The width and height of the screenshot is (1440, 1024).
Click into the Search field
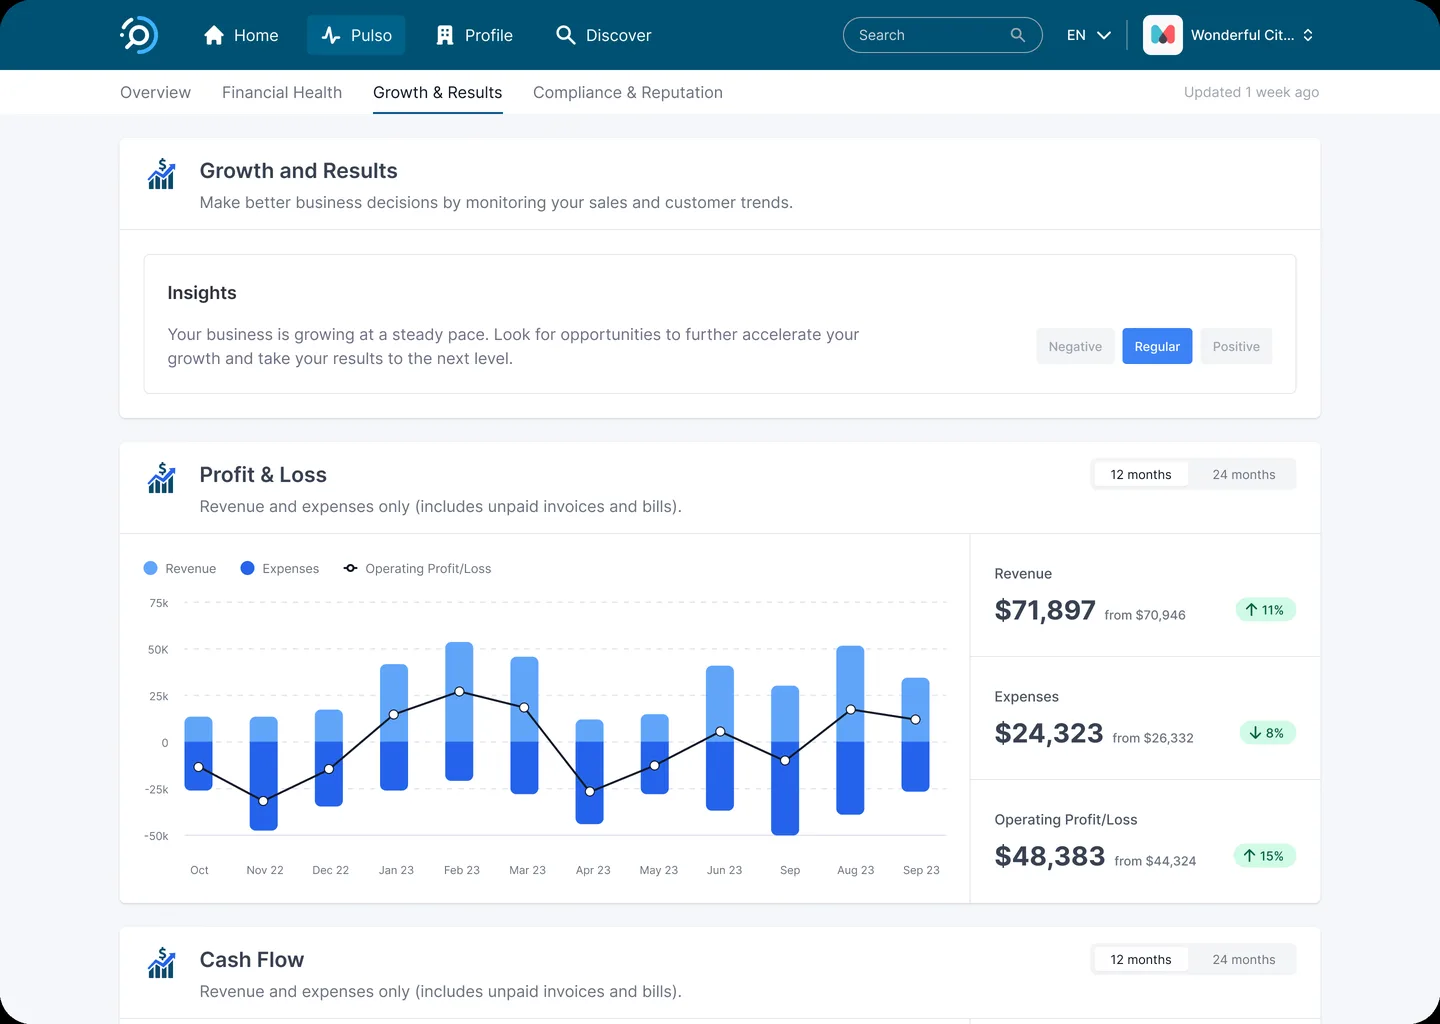(942, 35)
